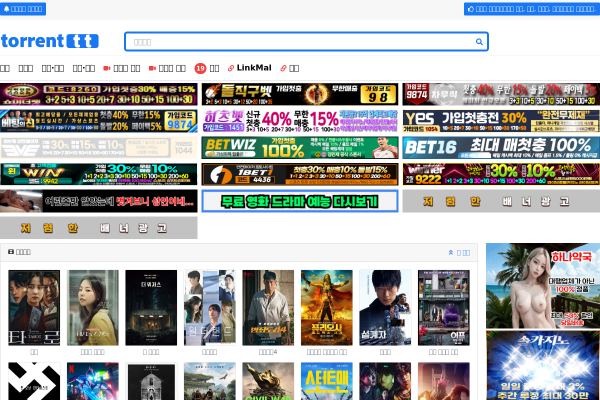The height and width of the screenshot is (400, 600).
Task: Open the 히츠벳 40% 15% banner
Action: coord(300,121)
